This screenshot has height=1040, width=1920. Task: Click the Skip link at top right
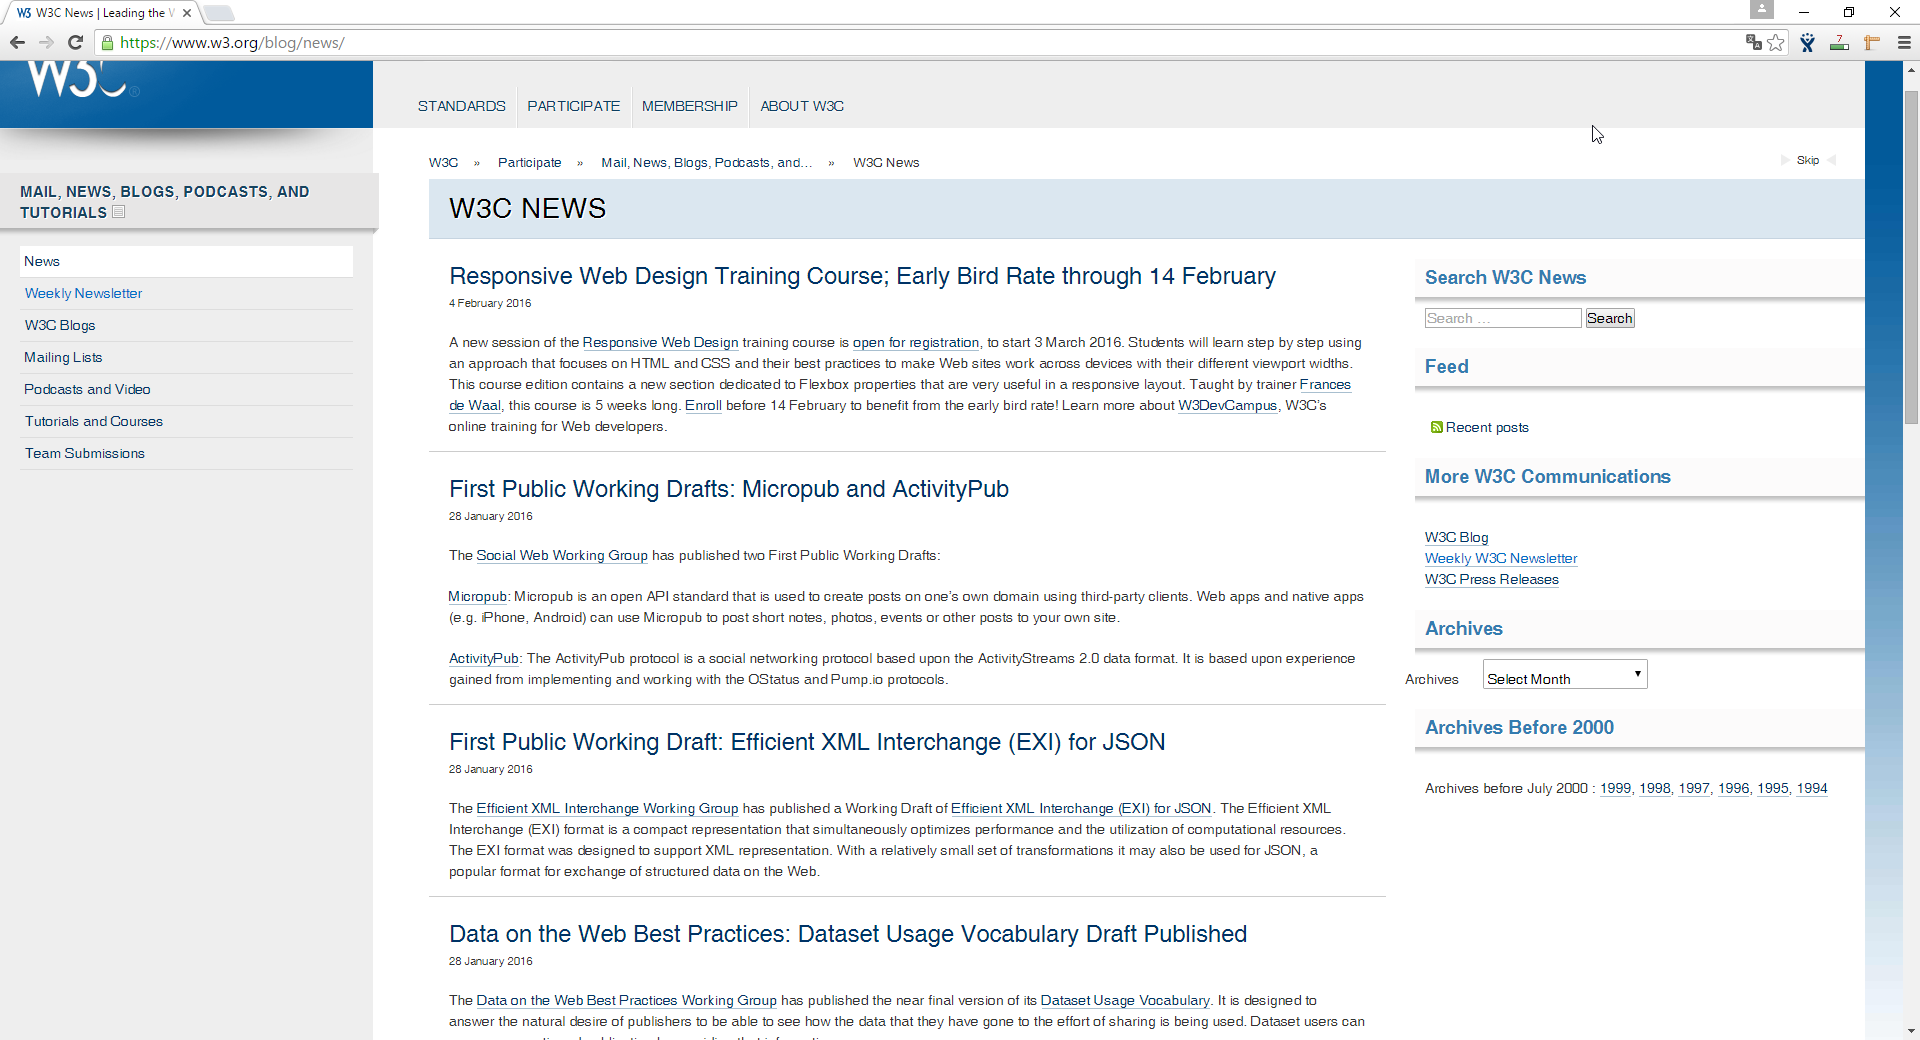[x=1807, y=160]
